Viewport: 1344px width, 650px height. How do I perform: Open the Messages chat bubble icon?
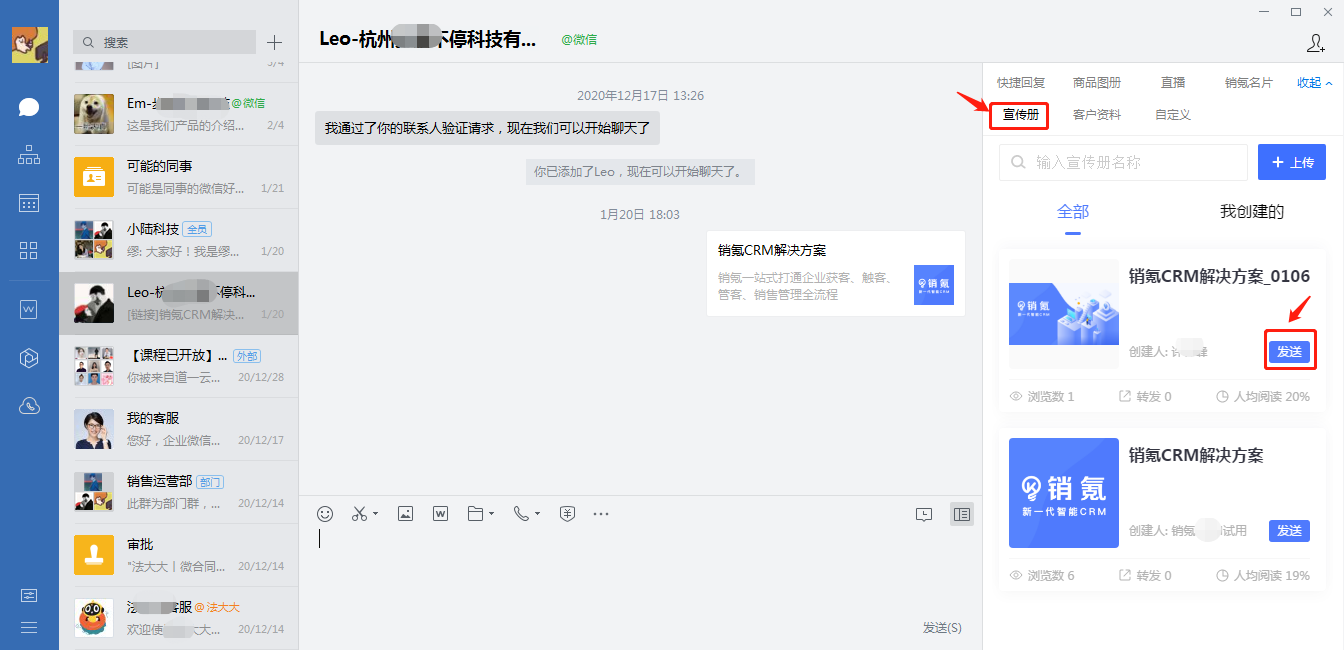(29, 107)
